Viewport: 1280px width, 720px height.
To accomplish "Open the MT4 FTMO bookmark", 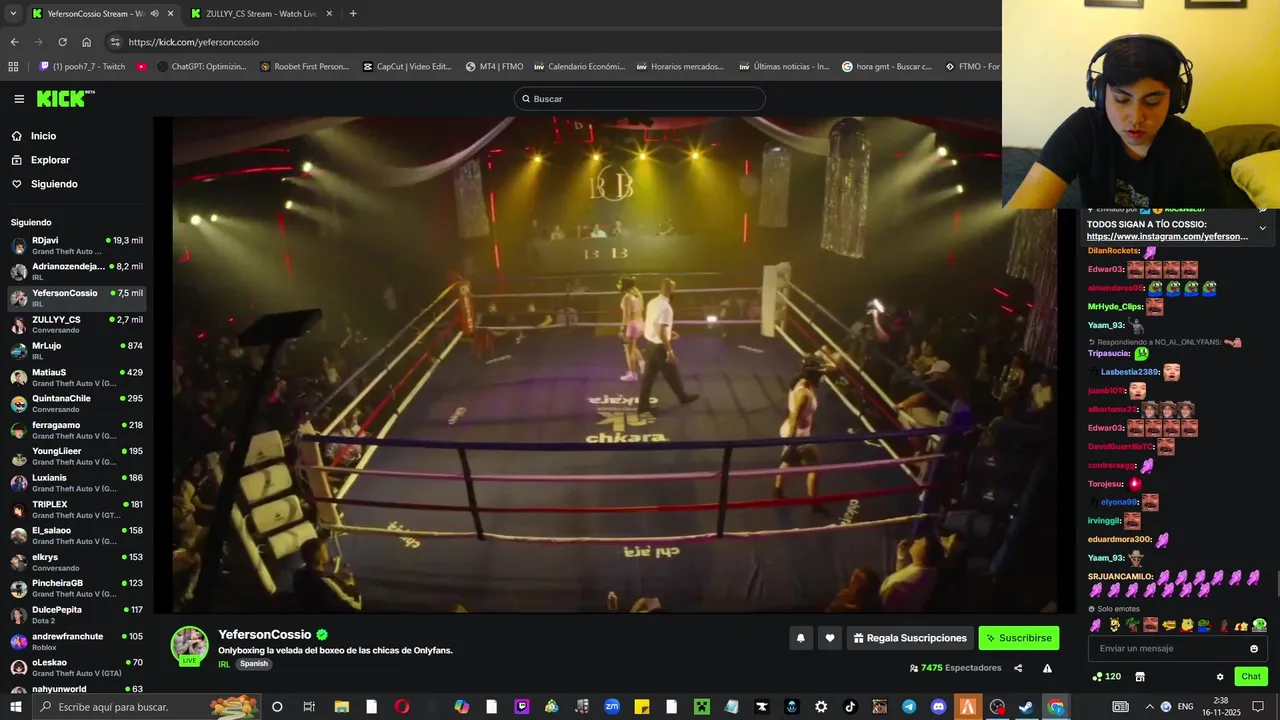I will point(494,67).
